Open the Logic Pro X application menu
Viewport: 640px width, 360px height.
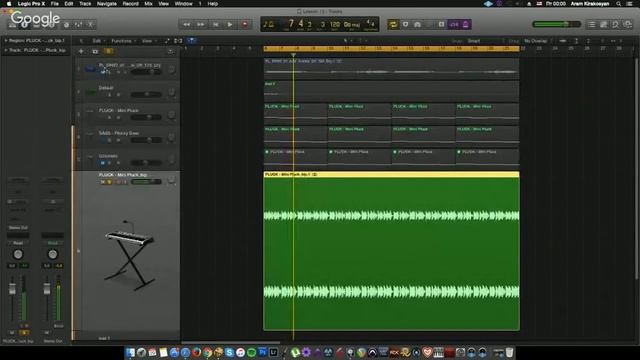pyautogui.click(x=31, y=4)
